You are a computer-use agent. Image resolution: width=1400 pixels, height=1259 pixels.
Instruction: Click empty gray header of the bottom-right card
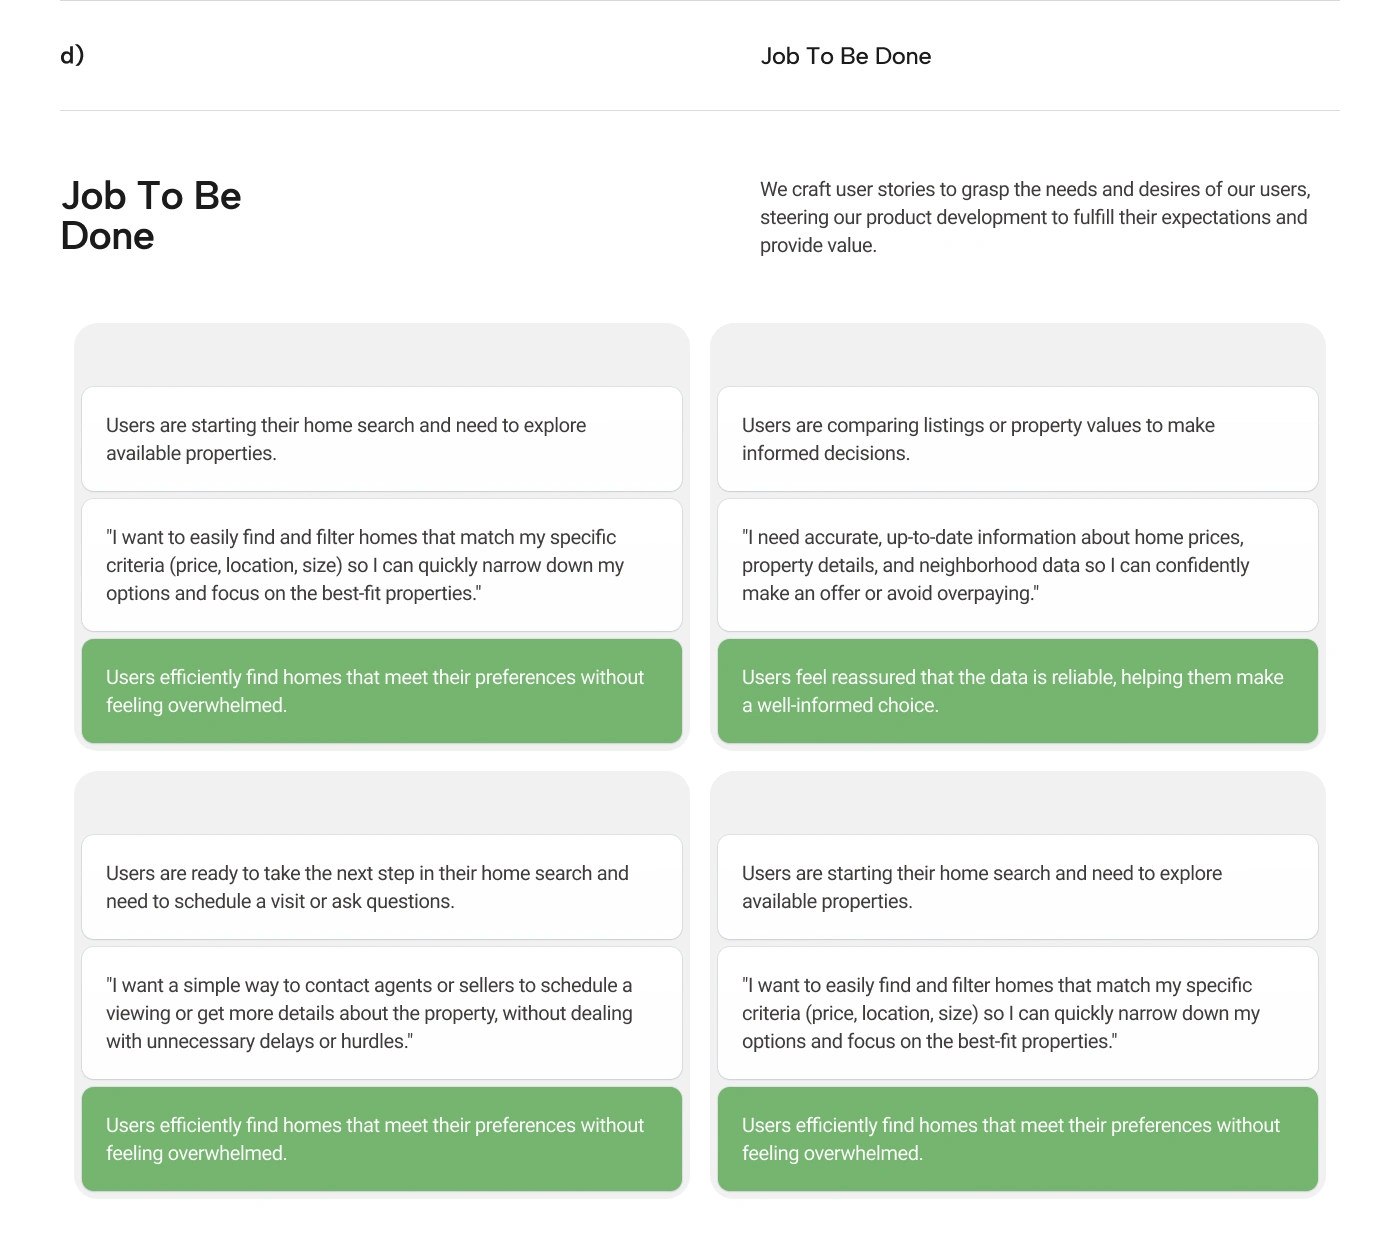pos(1017,803)
